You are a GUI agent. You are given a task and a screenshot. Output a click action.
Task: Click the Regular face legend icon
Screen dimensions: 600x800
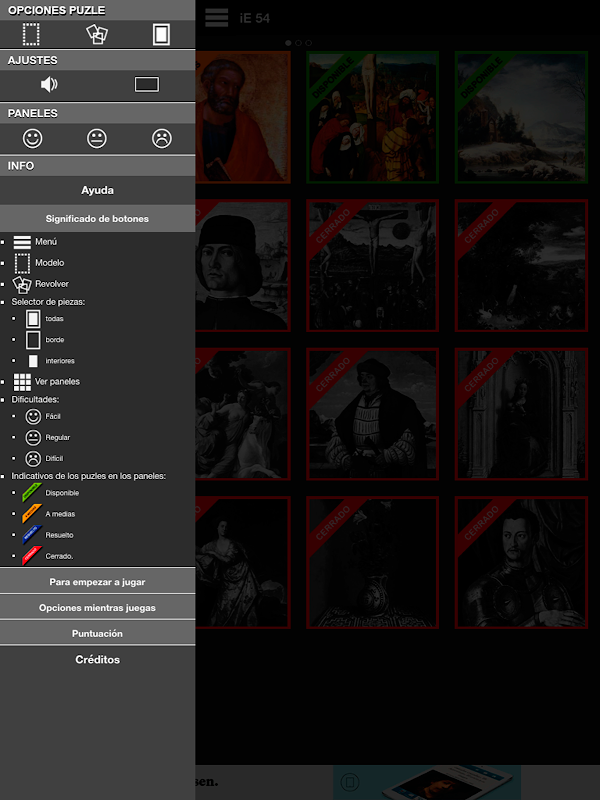coord(33,438)
